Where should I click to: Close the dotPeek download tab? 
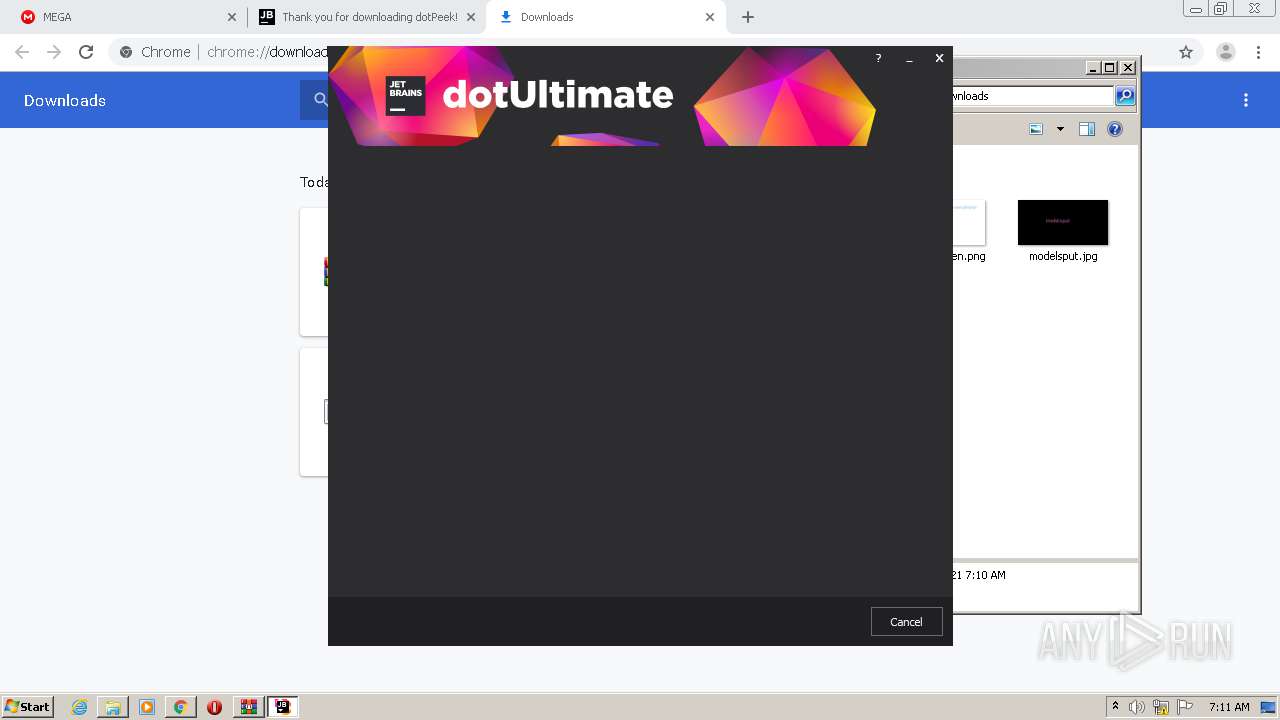click(x=471, y=17)
